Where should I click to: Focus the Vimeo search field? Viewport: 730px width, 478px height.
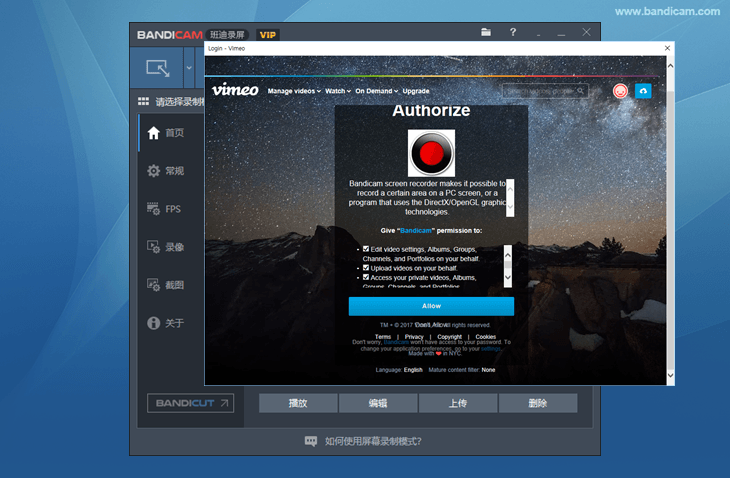coord(545,91)
